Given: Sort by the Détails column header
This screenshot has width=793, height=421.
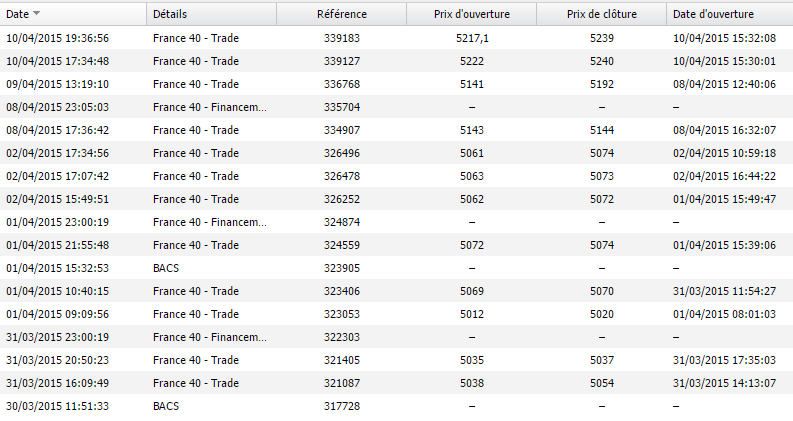Looking at the screenshot, I should coord(170,14).
